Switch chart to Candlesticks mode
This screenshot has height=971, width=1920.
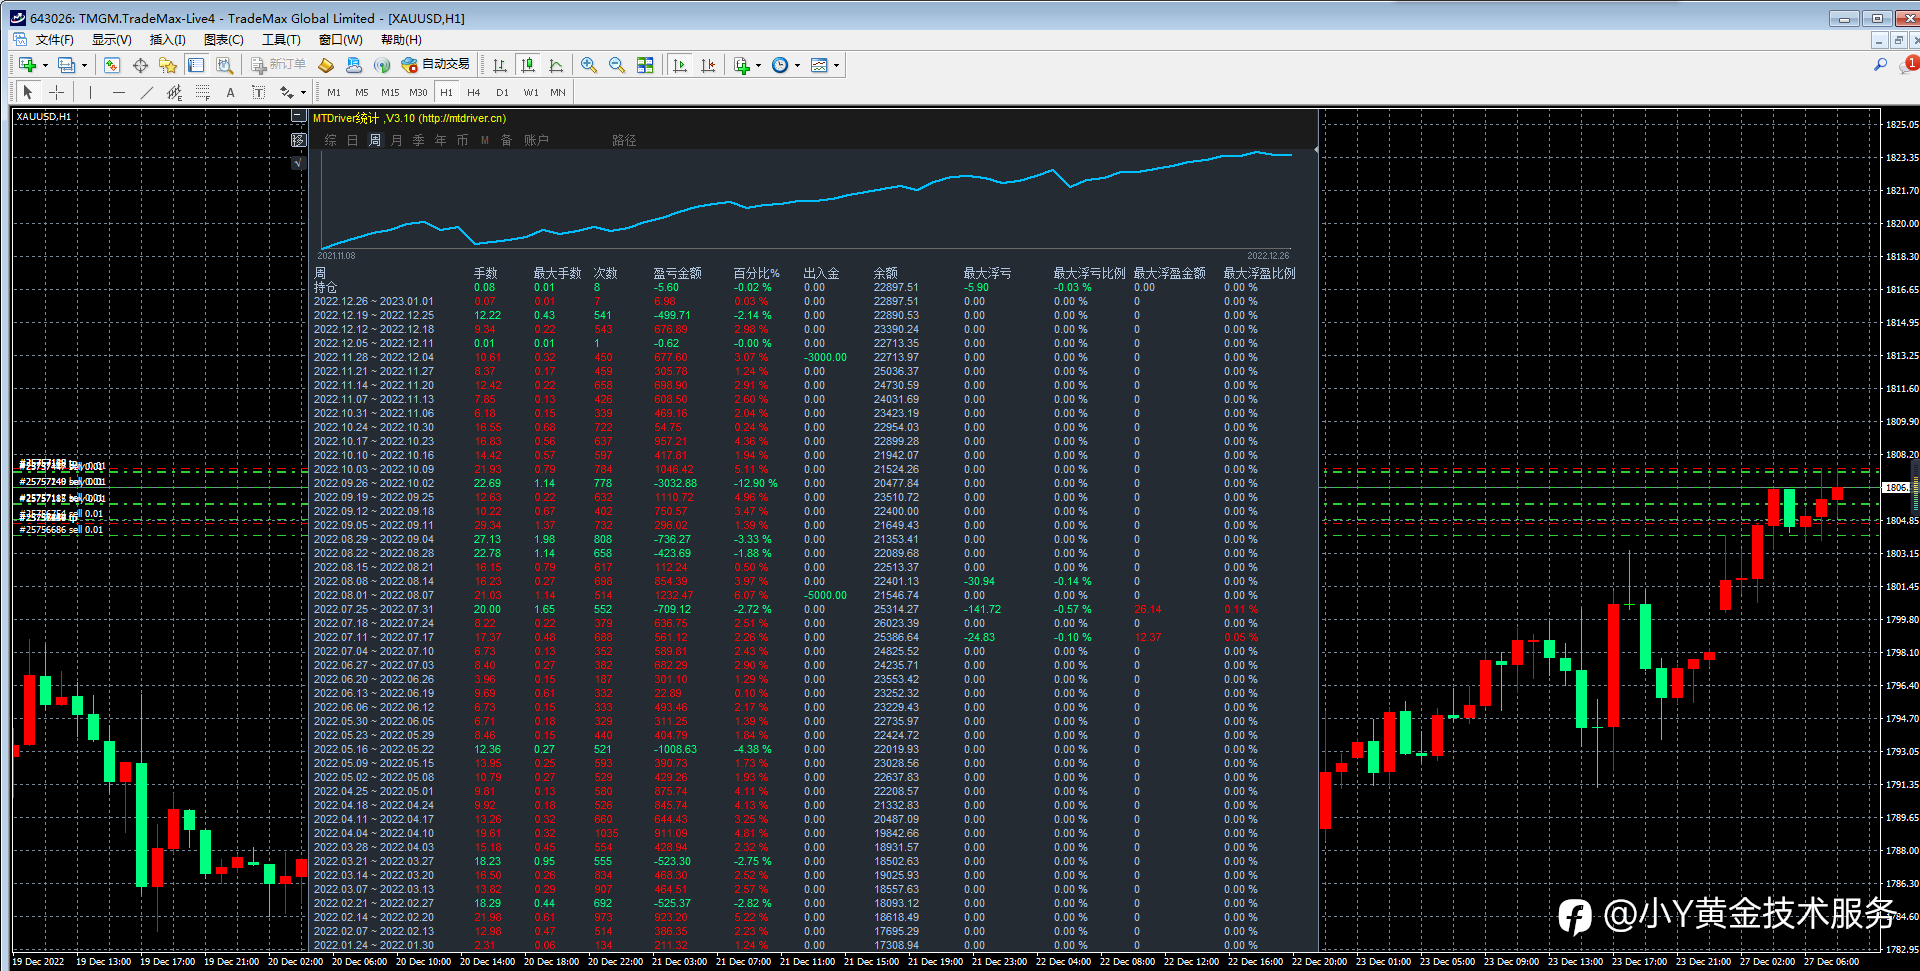click(x=528, y=65)
